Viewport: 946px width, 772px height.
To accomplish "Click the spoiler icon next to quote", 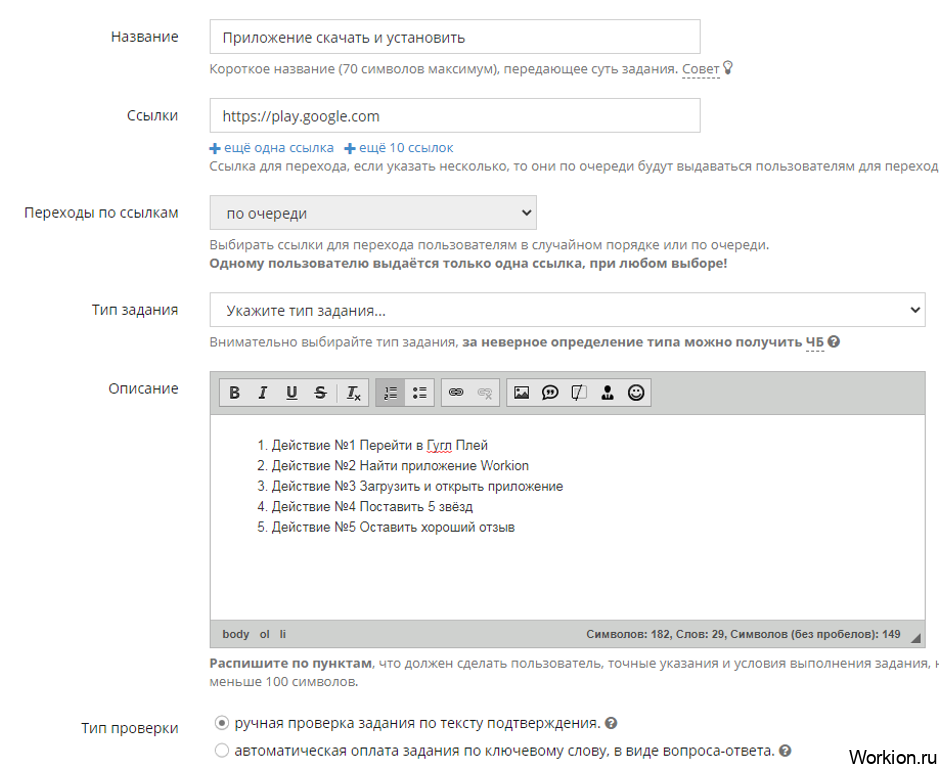I will (578, 393).
